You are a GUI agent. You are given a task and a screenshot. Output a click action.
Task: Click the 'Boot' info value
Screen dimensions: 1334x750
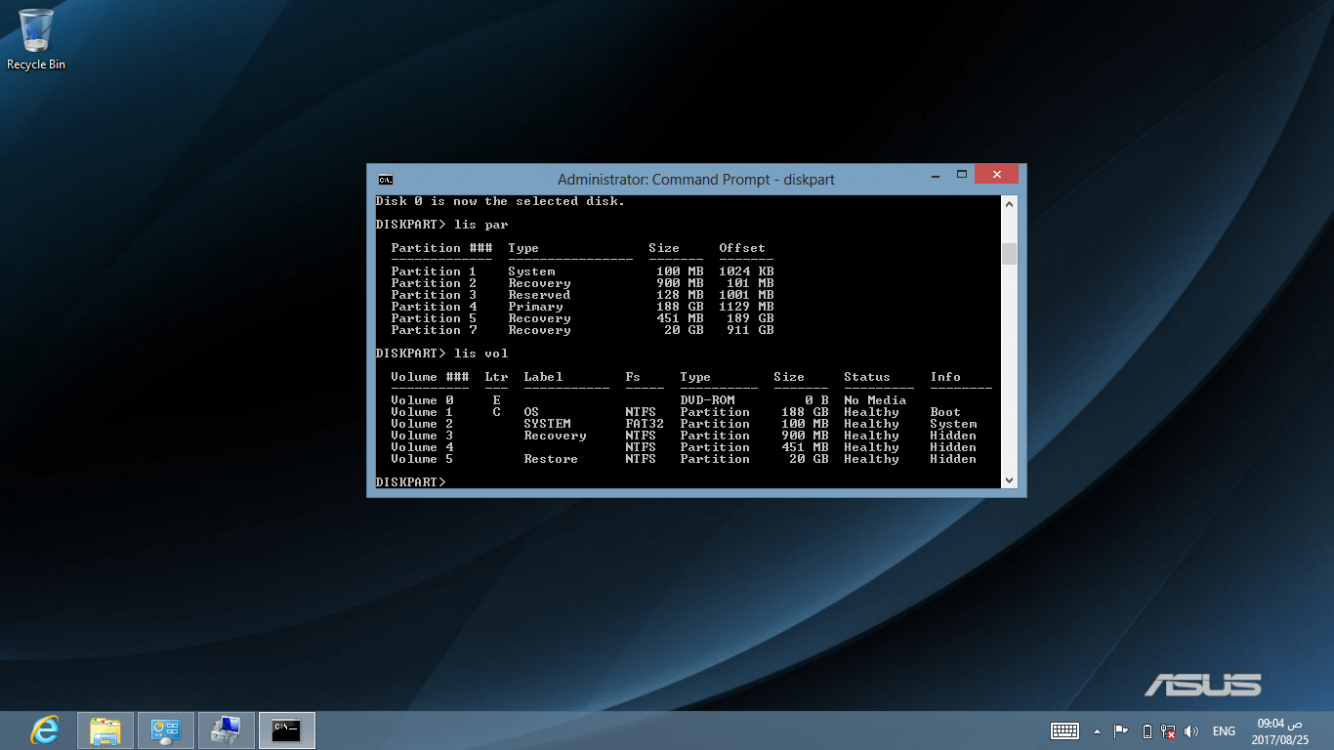tap(945, 412)
